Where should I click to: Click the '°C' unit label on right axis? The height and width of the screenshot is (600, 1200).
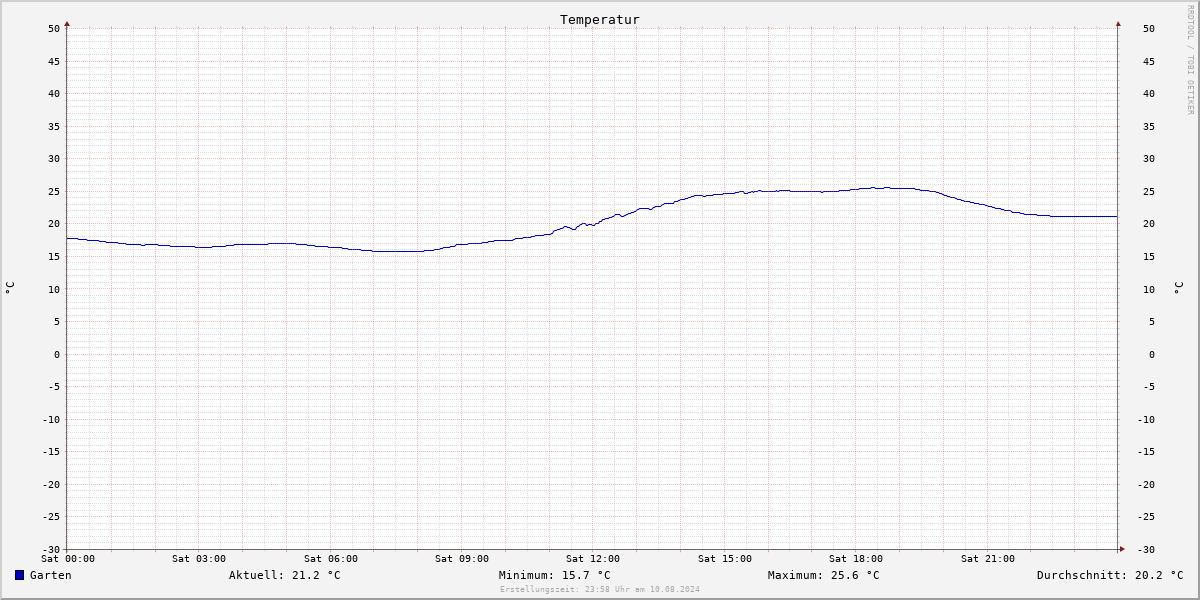click(1178, 288)
